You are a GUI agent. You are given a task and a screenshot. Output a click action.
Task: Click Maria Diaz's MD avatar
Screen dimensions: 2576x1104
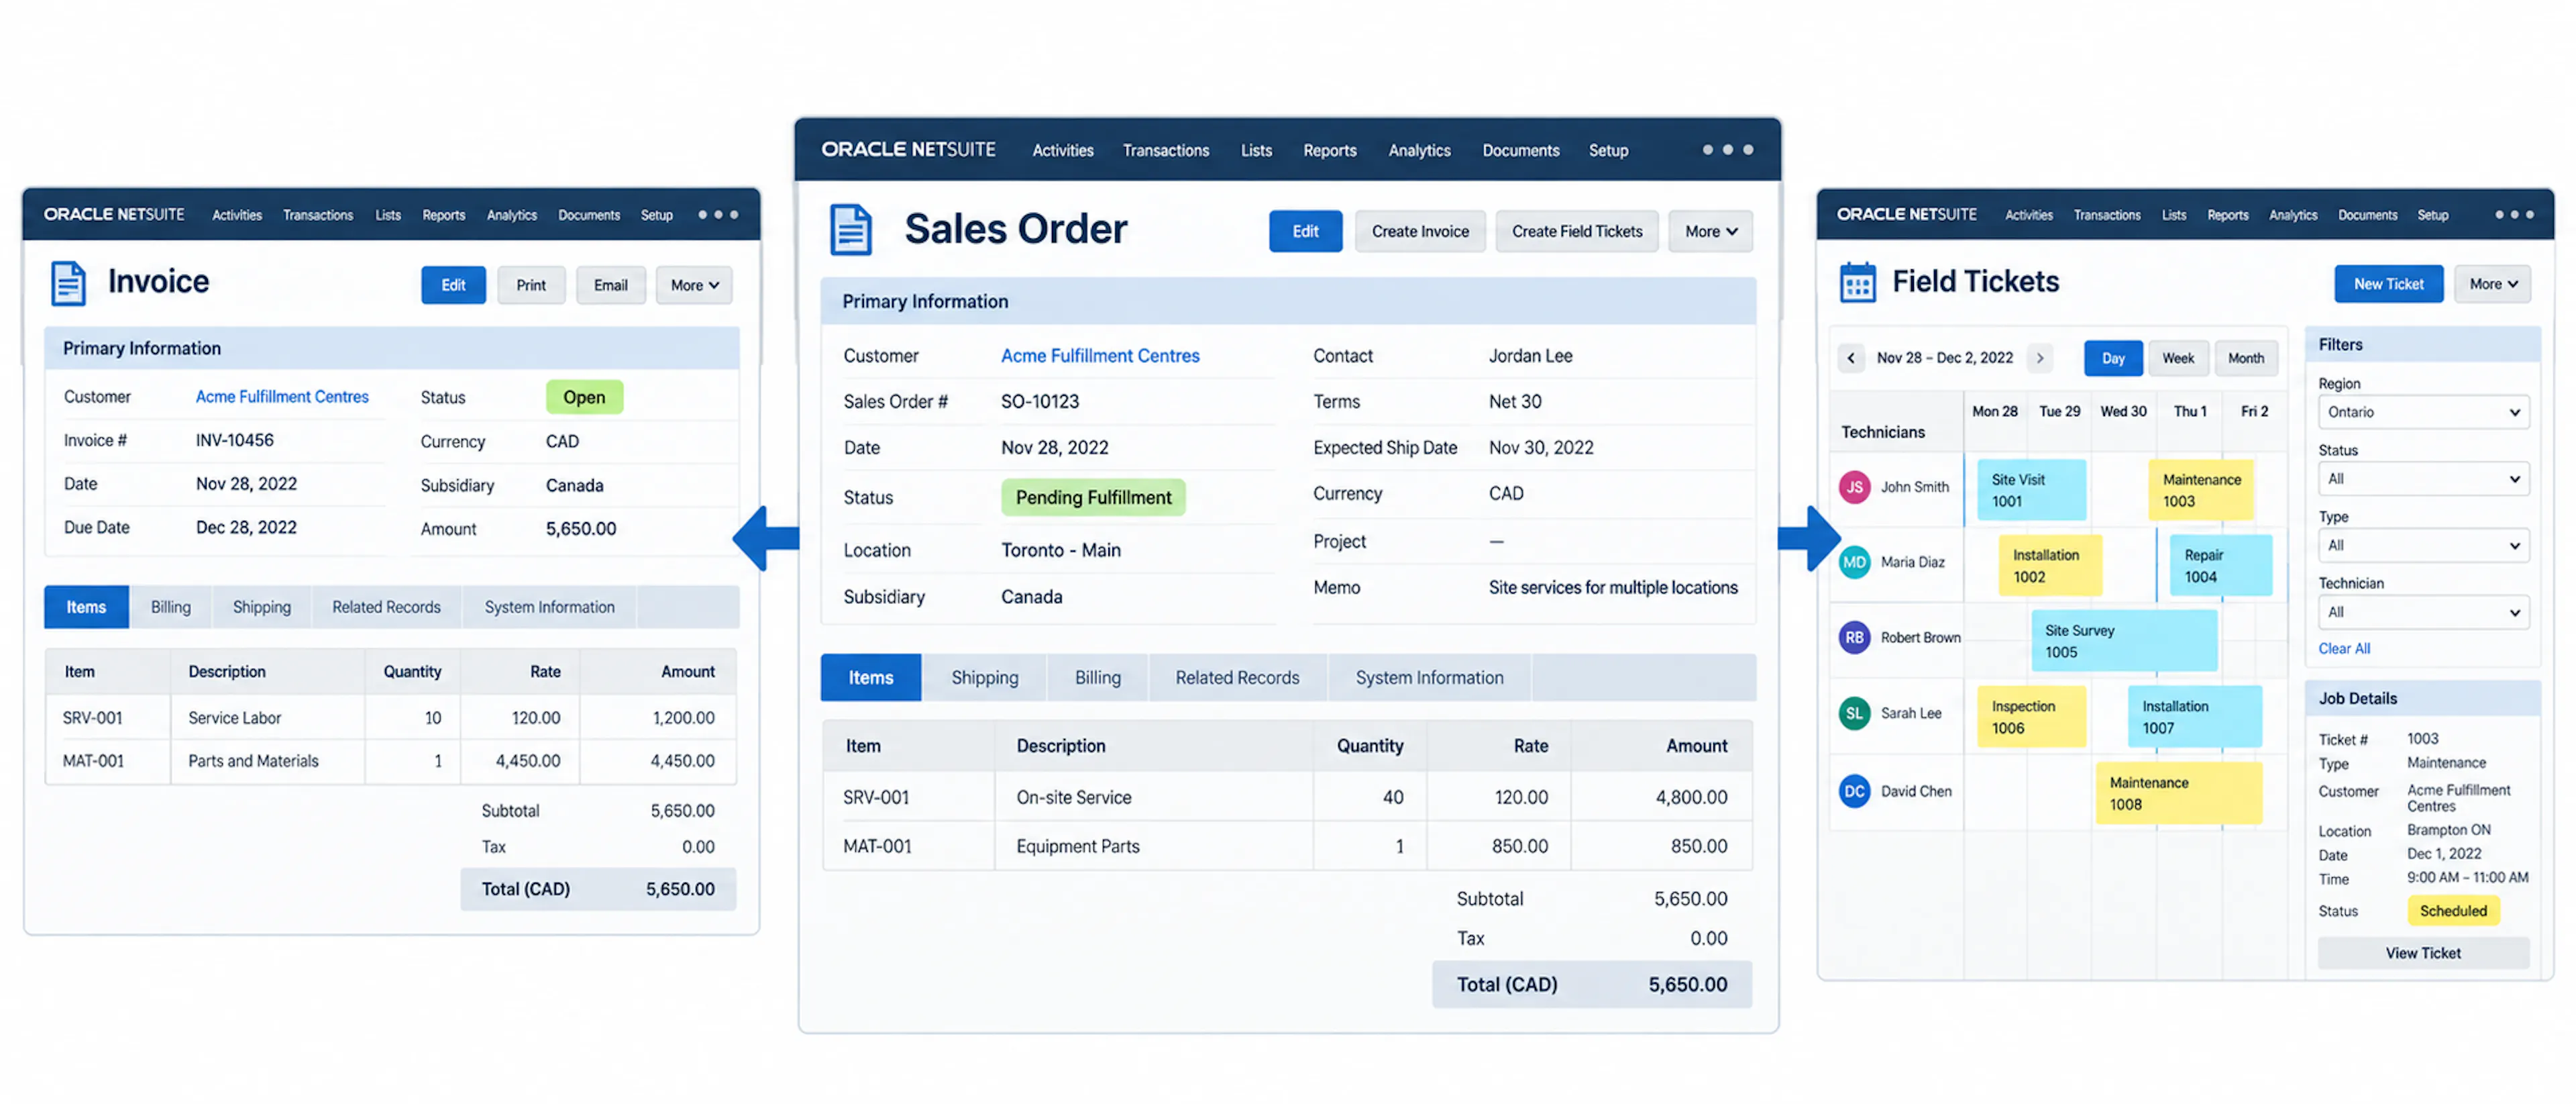(x=1855, y=562)
